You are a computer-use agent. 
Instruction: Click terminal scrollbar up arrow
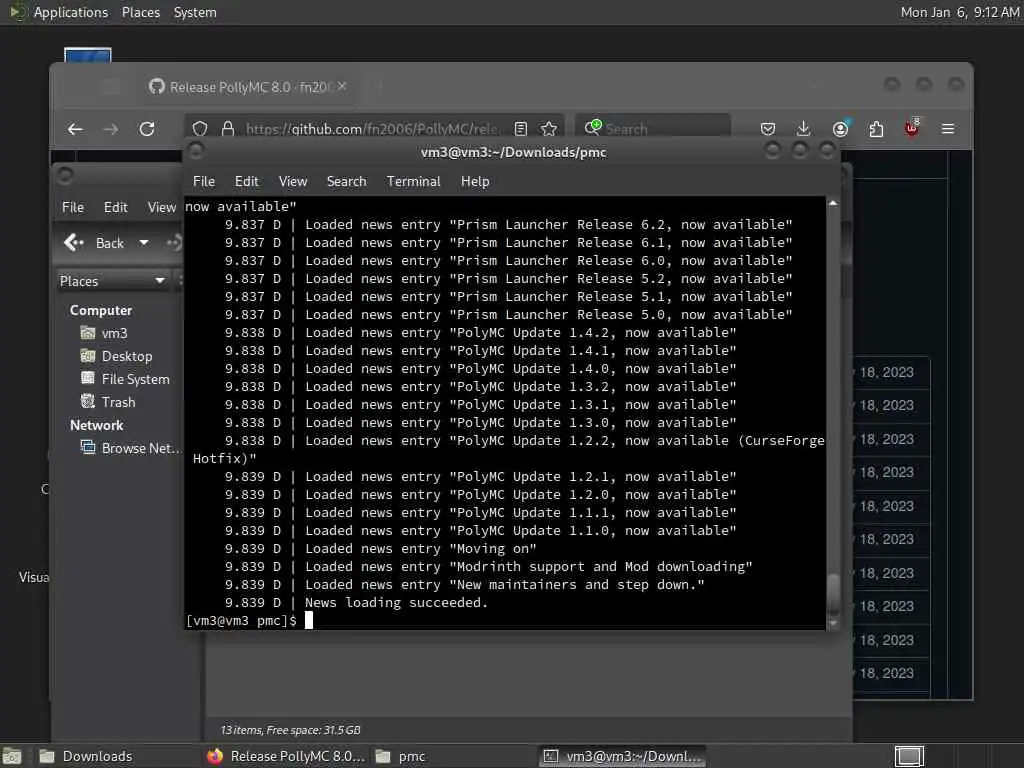[833, 203]
